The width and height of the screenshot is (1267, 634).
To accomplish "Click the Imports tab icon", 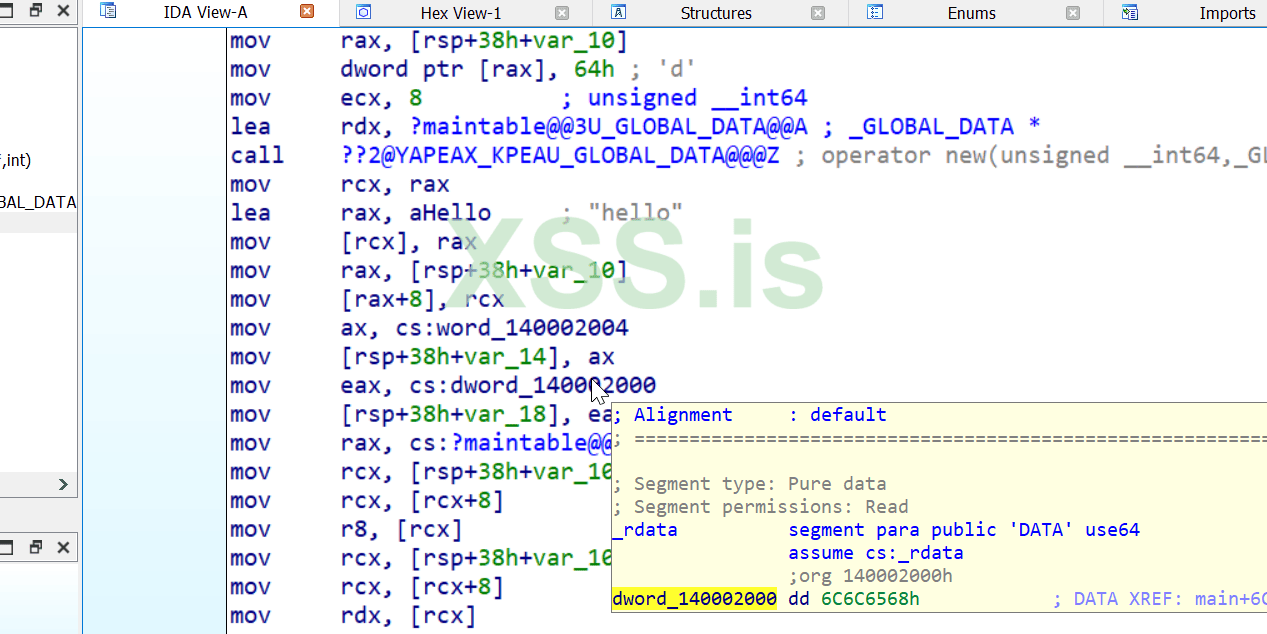I will (x=1130, y=12).
